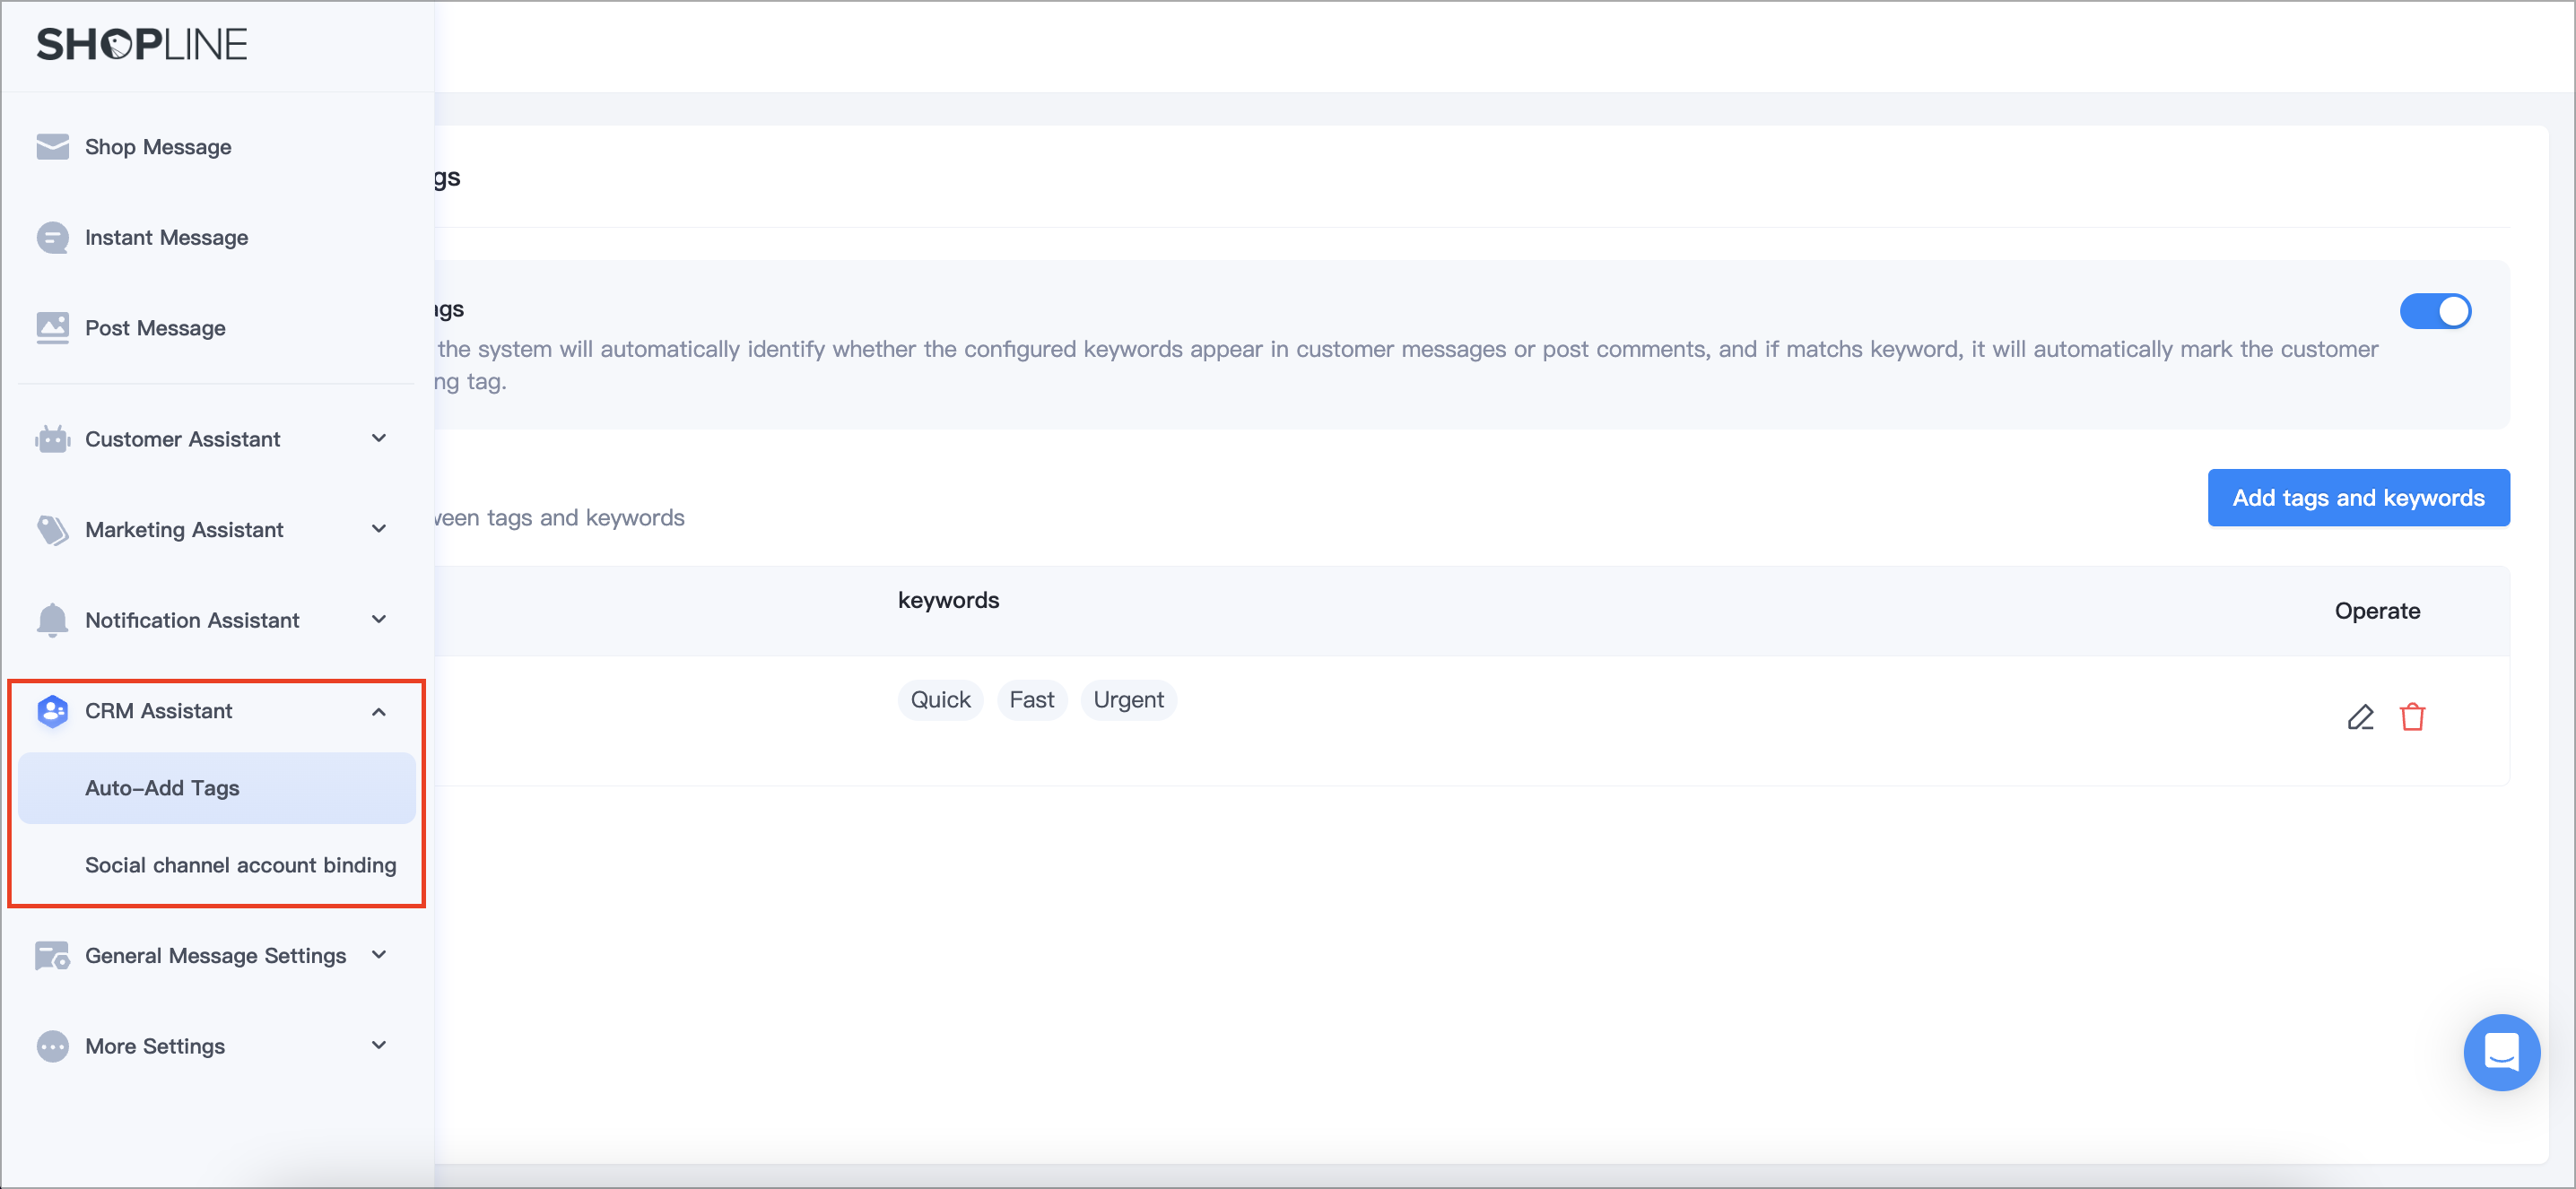Delete the Quick Fast Urgent keyword row
Viewport: 2576px width, 1189px height.
(2412, 717)
